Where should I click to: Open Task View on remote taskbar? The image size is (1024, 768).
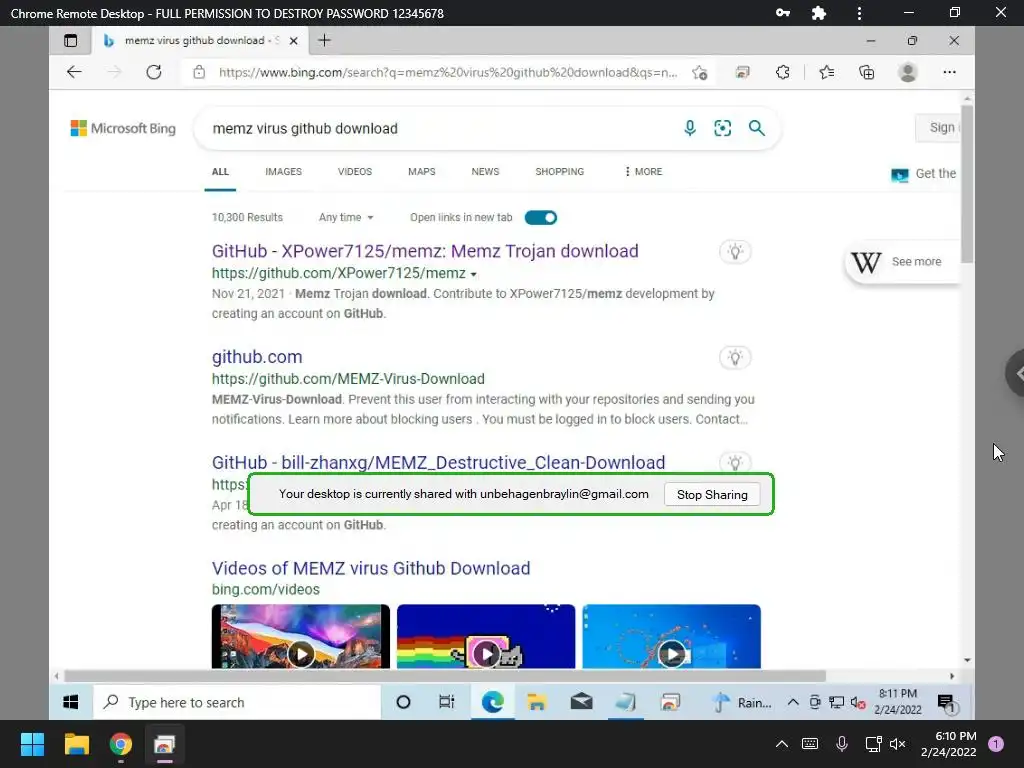pyautogui.click(x=447, y=702)
